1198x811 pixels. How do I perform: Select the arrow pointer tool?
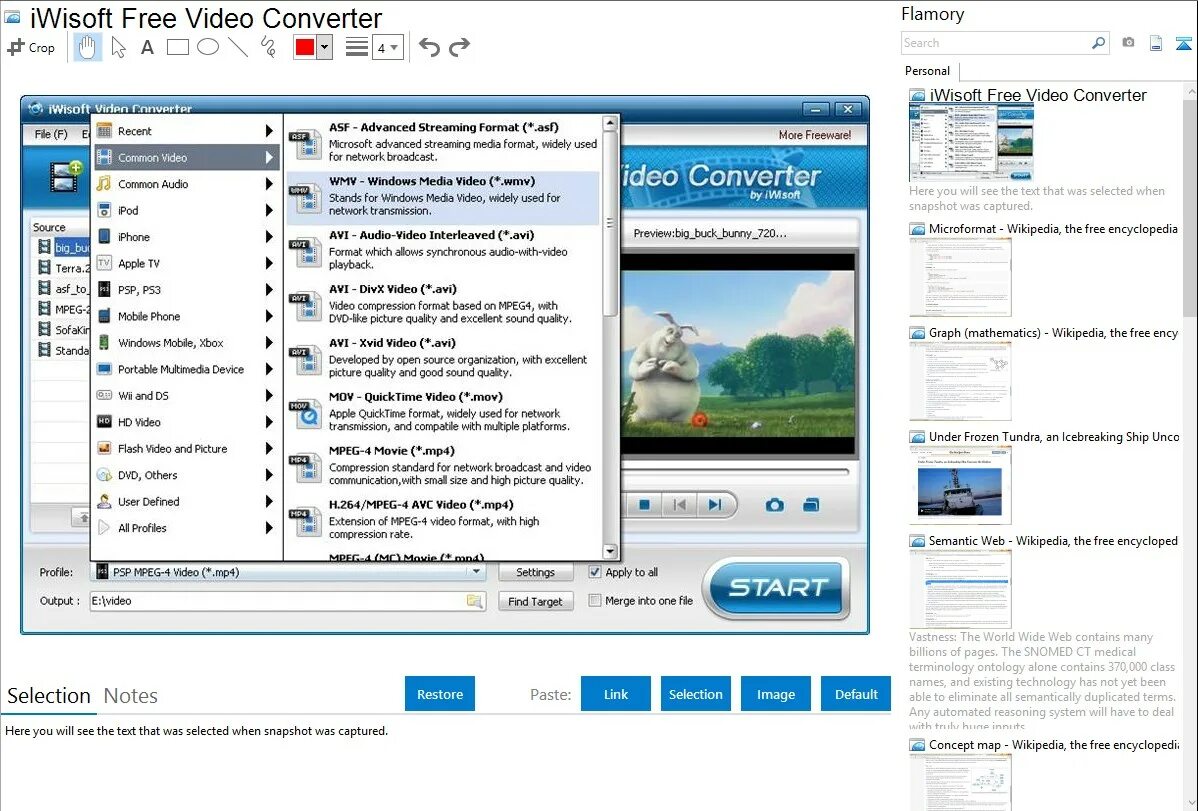118,47
